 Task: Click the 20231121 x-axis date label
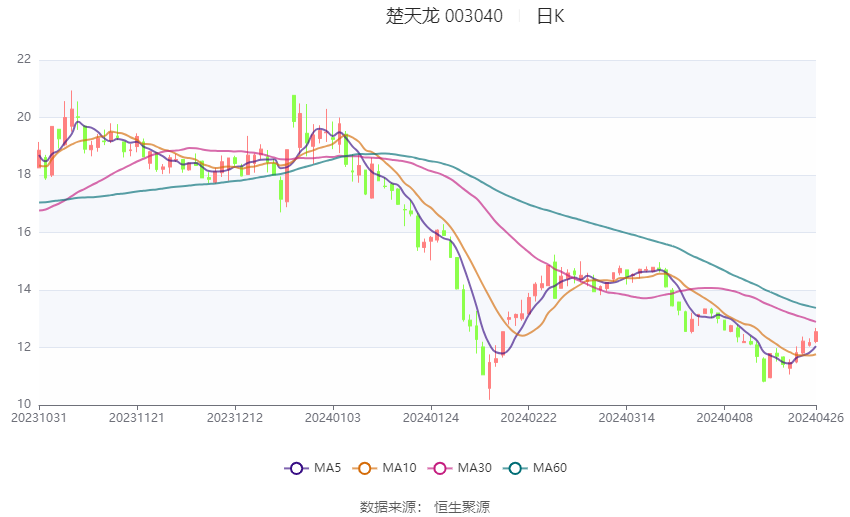[x=136, y=417]
